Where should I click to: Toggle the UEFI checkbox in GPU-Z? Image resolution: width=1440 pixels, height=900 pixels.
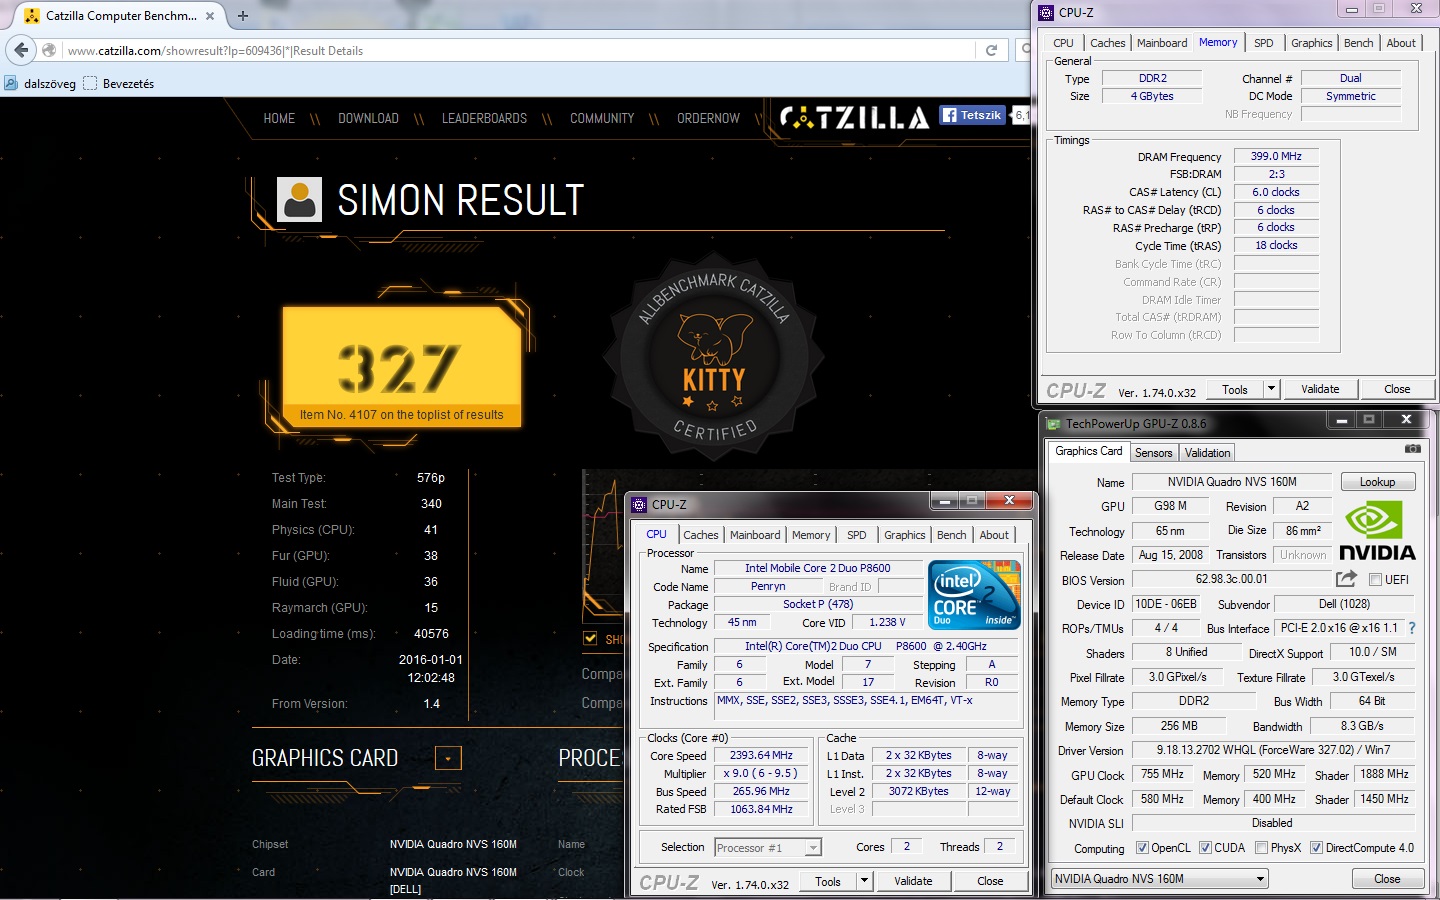click(x=1375, y=580)
